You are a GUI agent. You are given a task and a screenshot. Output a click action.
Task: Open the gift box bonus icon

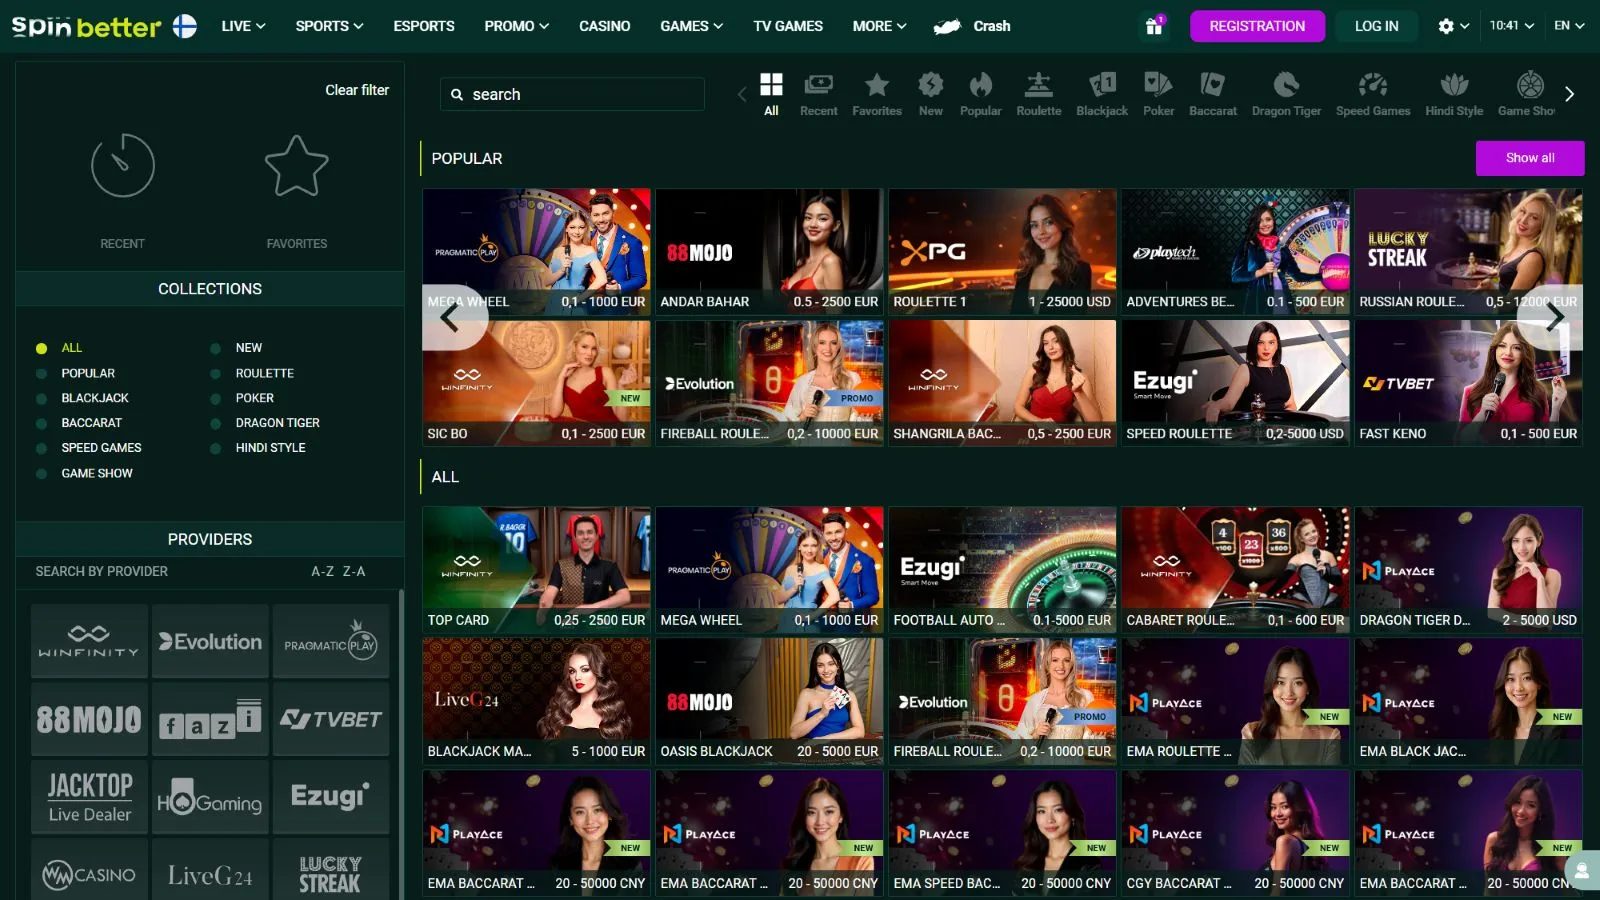coord(1154,26)
